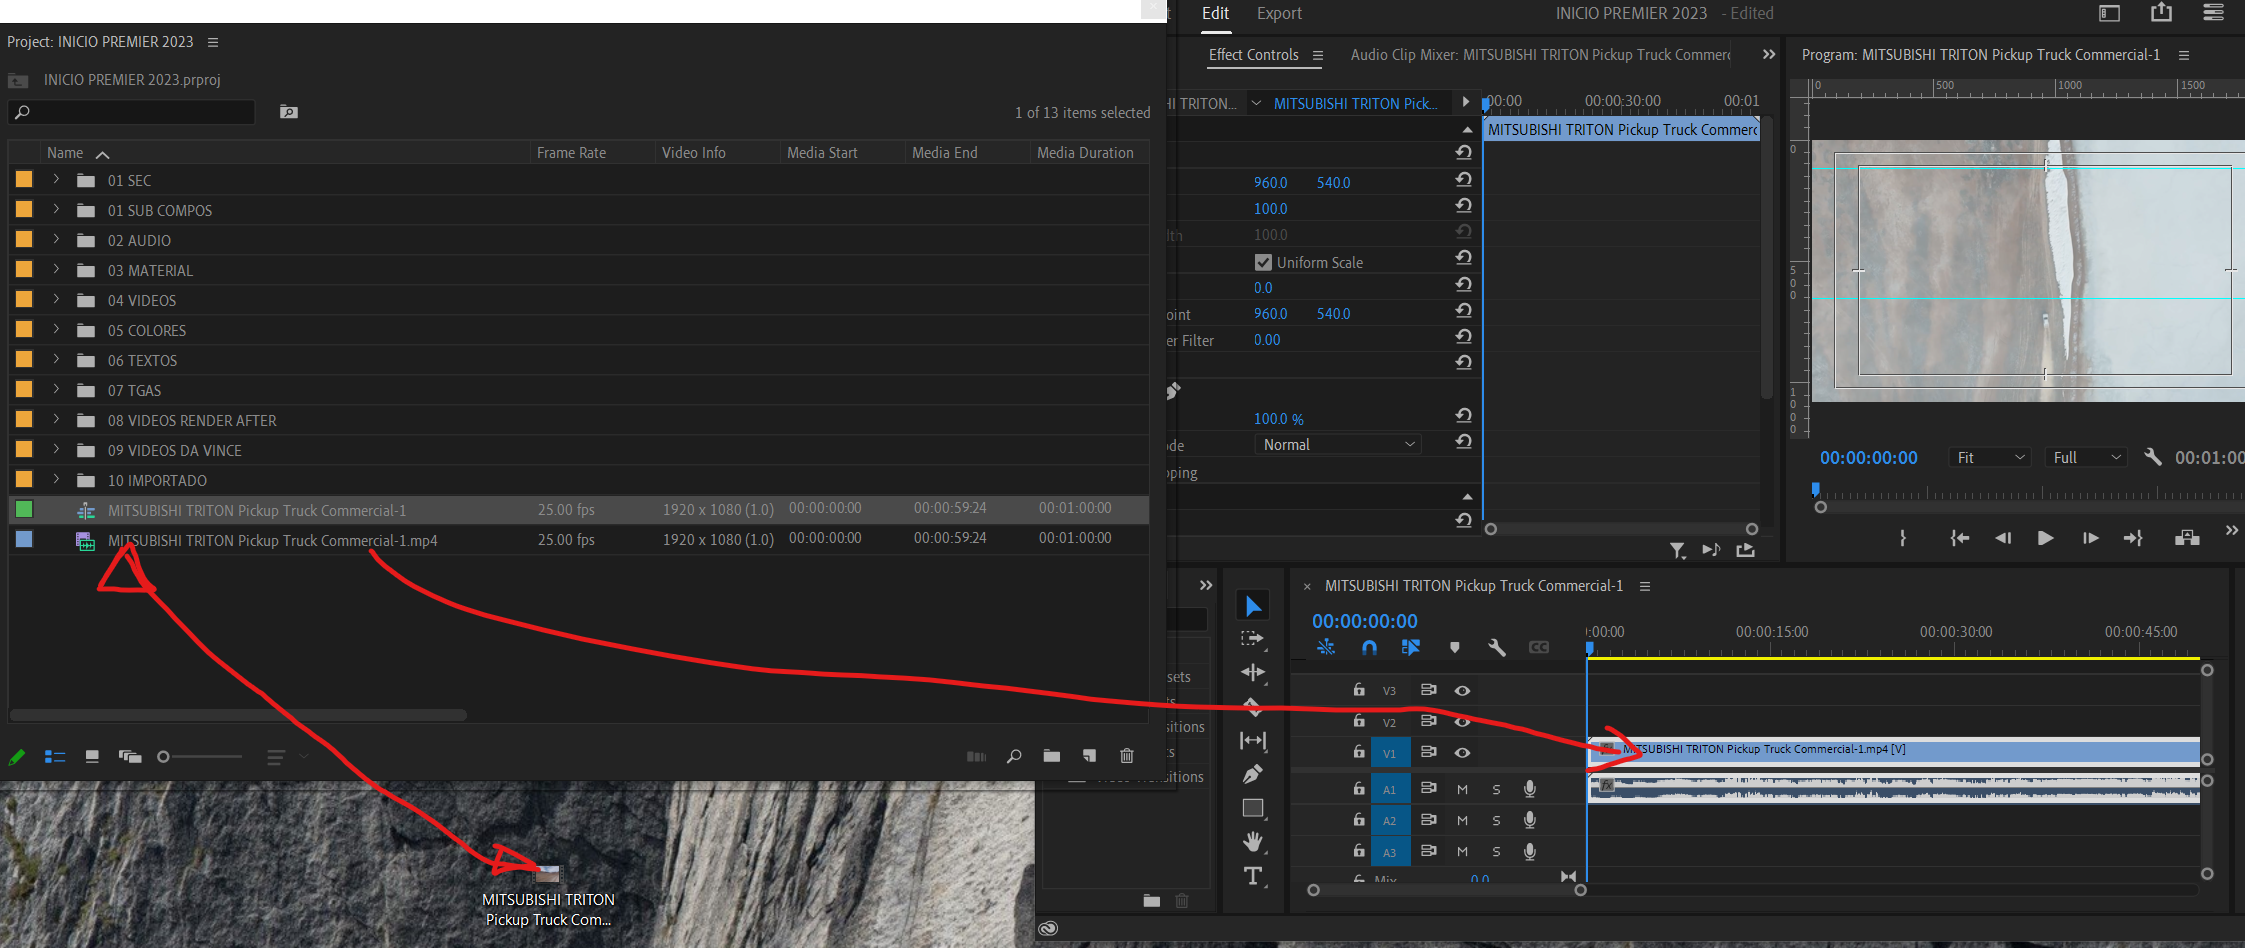Click the Captions CC icon in timeline

[x=1539, y=647]
